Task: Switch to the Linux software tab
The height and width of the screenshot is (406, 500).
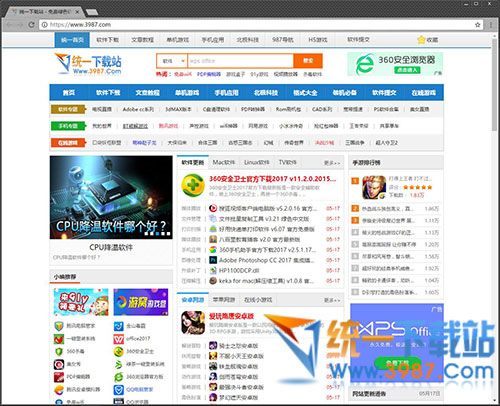Action: click(256, 162)
